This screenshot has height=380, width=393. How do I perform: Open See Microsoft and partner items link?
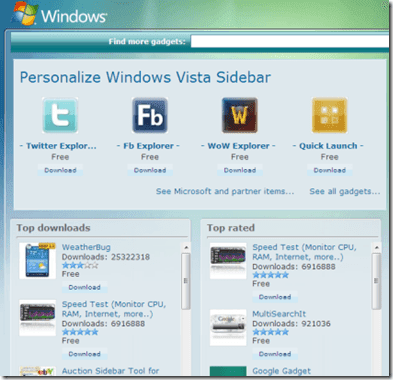coord(225,191)
